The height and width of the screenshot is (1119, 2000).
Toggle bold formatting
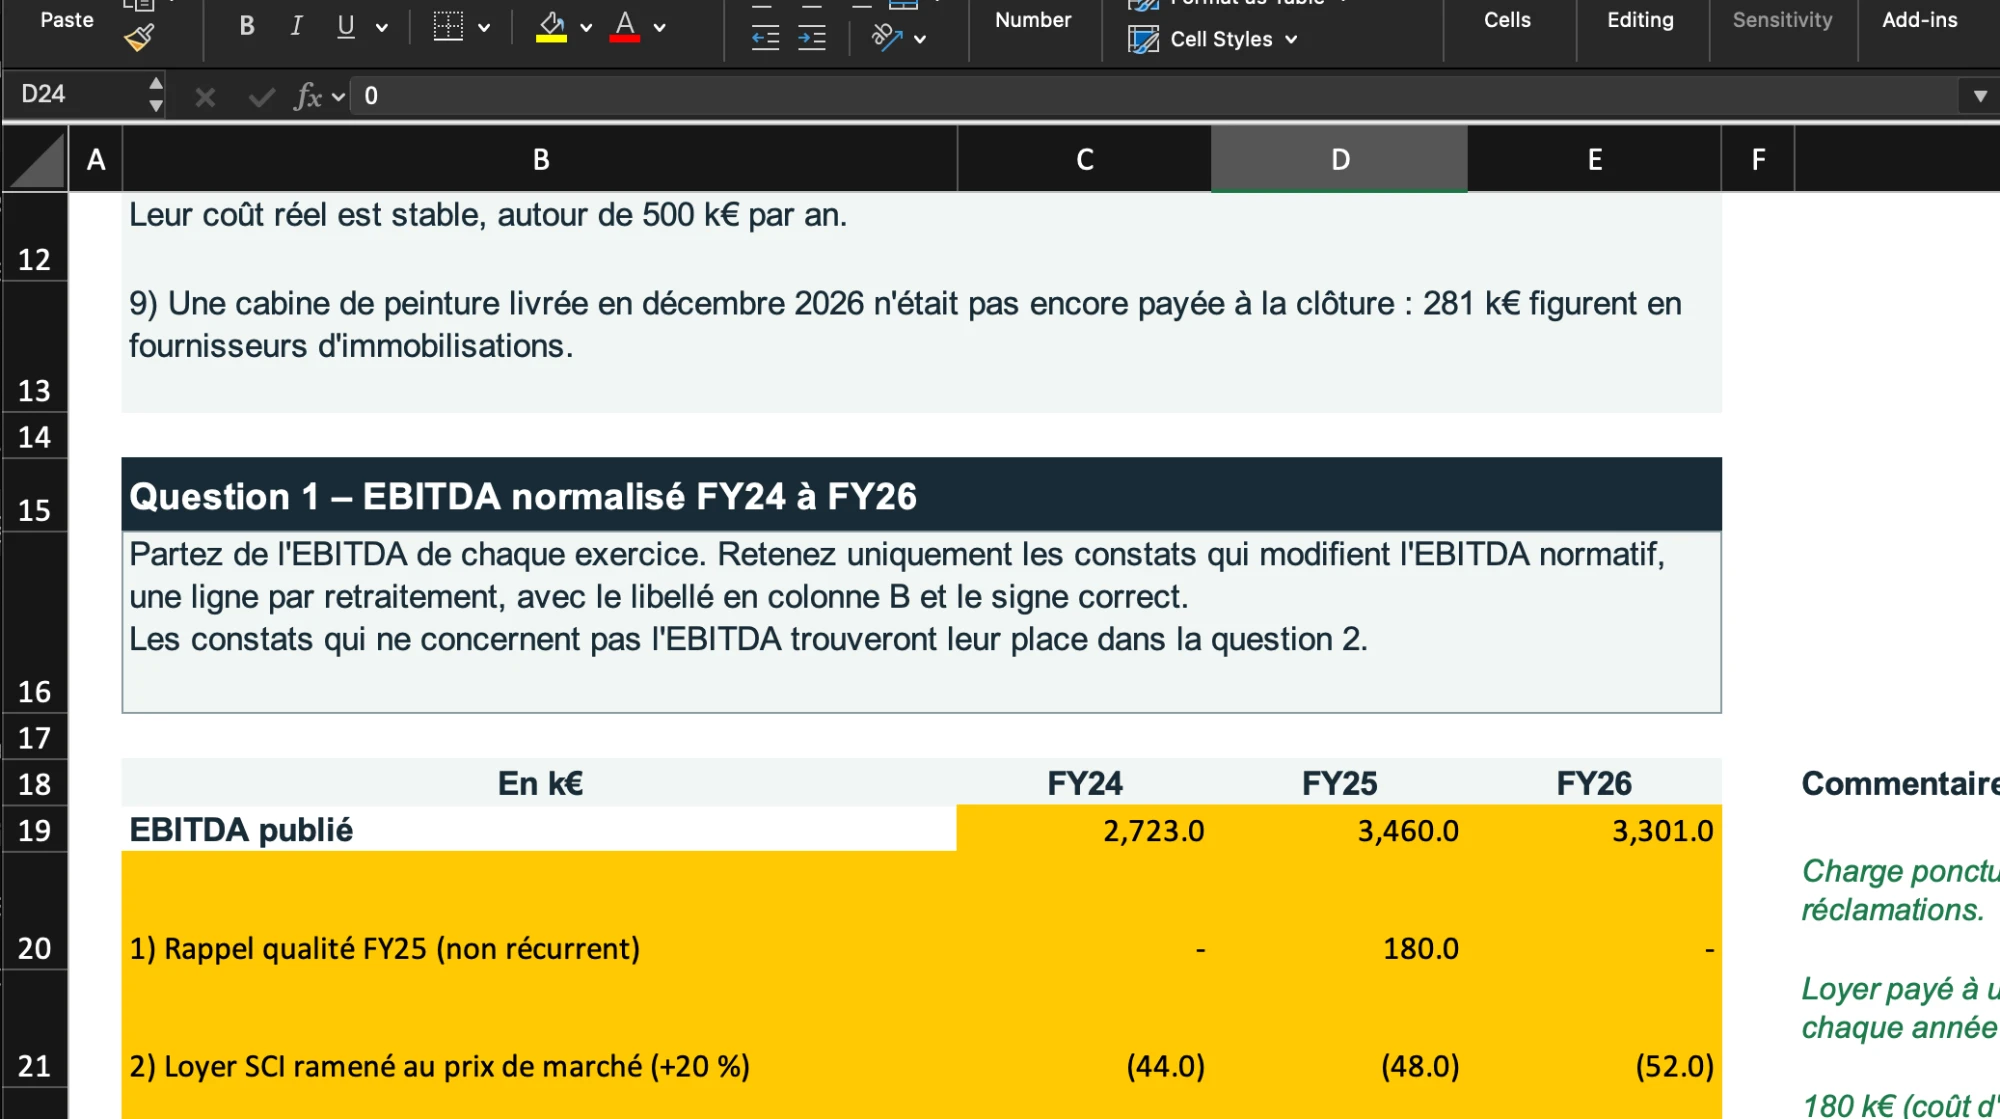coord(247,26)
